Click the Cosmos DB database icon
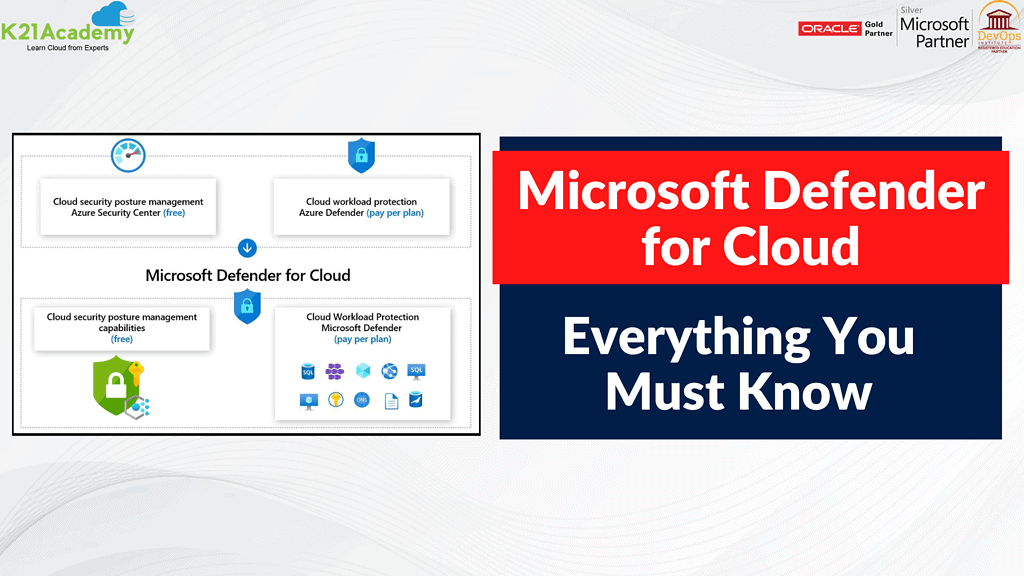The image size is (1024, 576). tap(416, 400)
